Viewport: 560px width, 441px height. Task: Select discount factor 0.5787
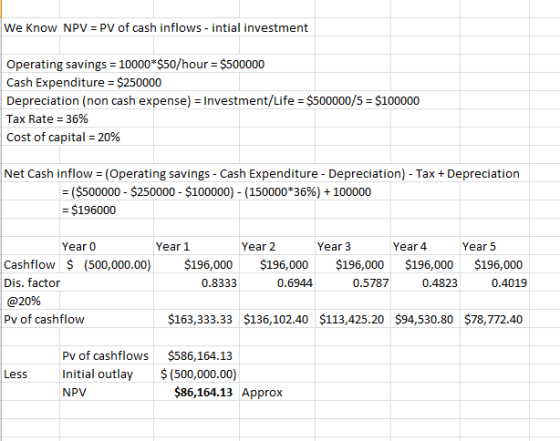[370, 283]
